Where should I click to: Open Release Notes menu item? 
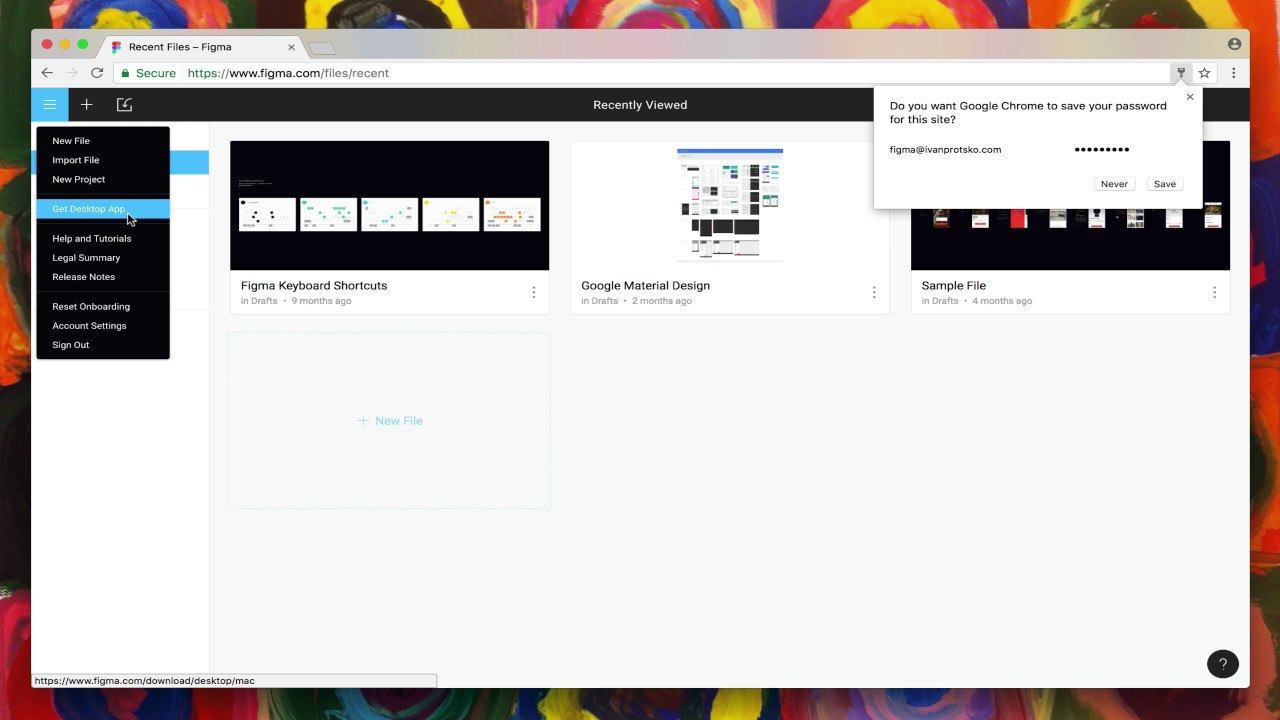[x=103, y=277]
